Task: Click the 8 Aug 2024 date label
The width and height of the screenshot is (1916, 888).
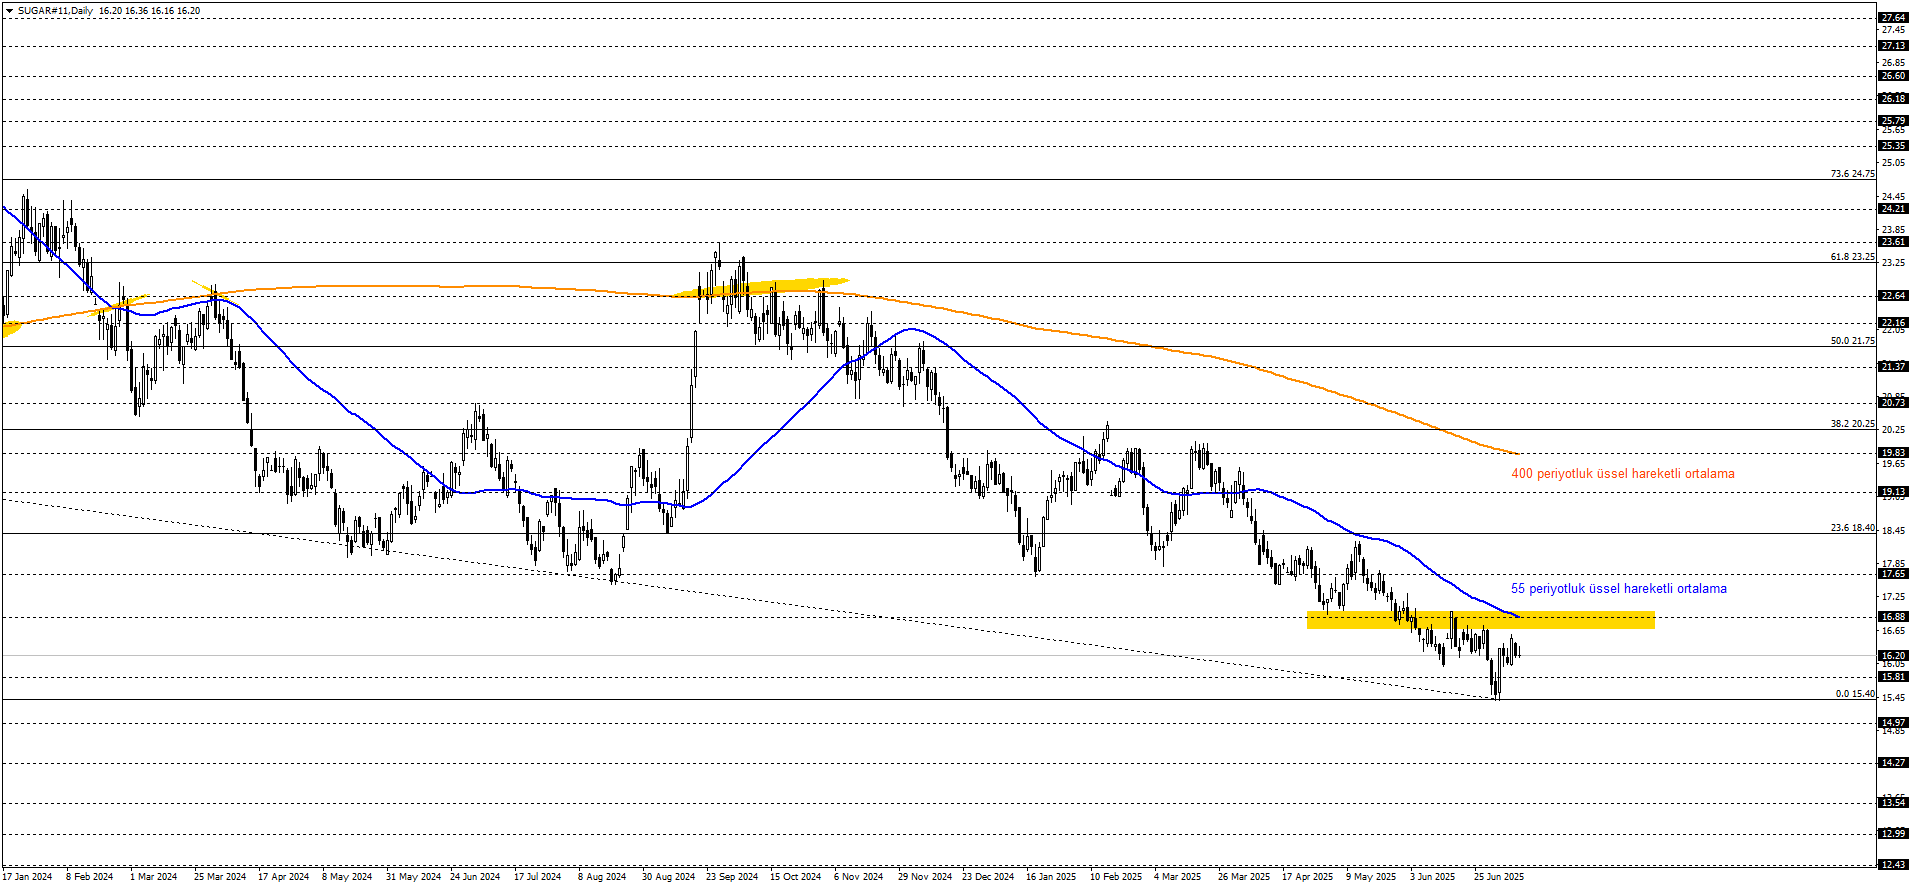Action: pos(602,877)
